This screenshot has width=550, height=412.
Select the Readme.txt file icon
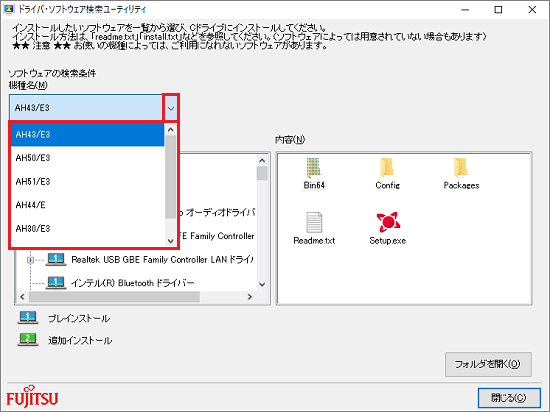314,222
